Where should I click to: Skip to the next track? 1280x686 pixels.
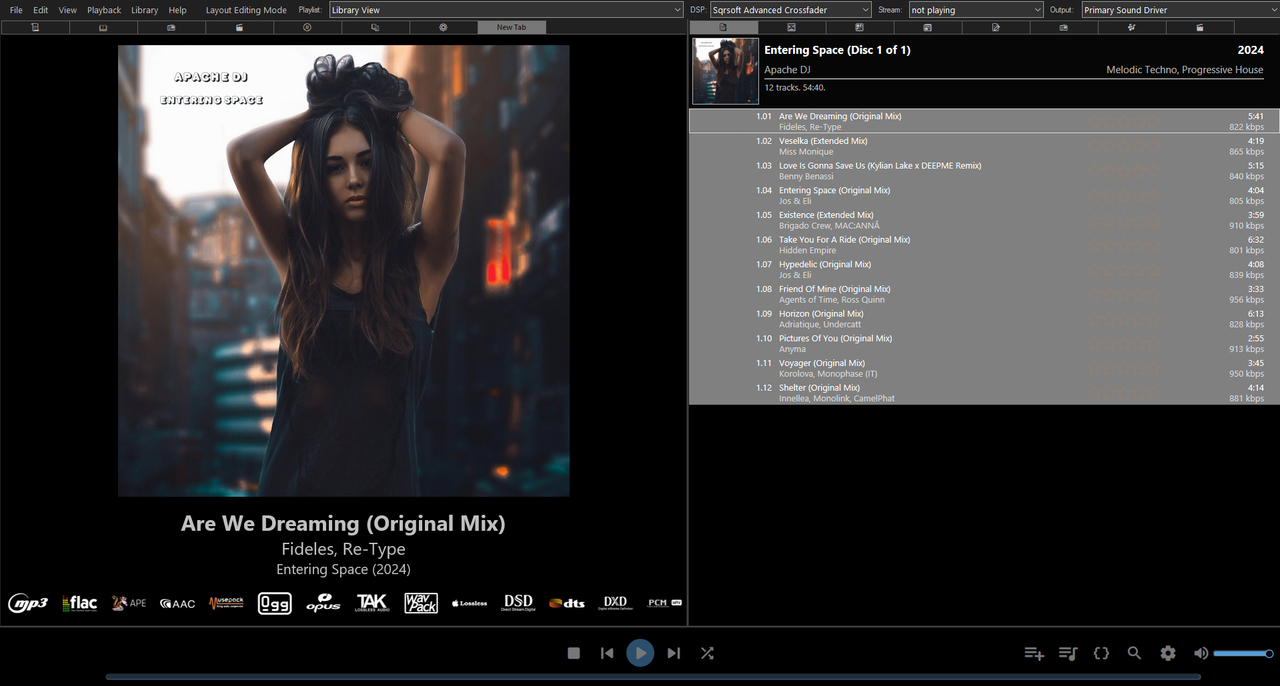click(674, 653)
